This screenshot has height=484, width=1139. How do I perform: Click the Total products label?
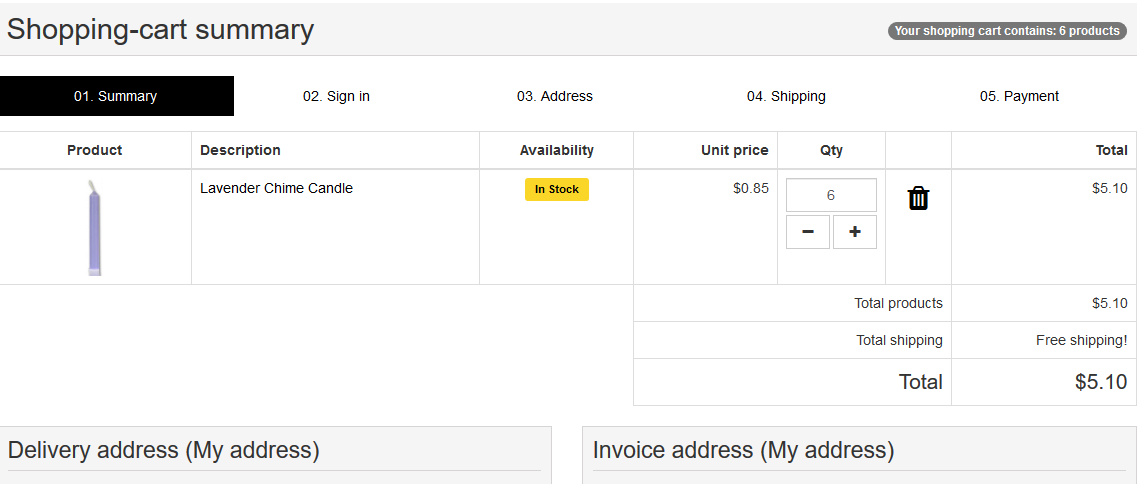[x=898, y=303]
